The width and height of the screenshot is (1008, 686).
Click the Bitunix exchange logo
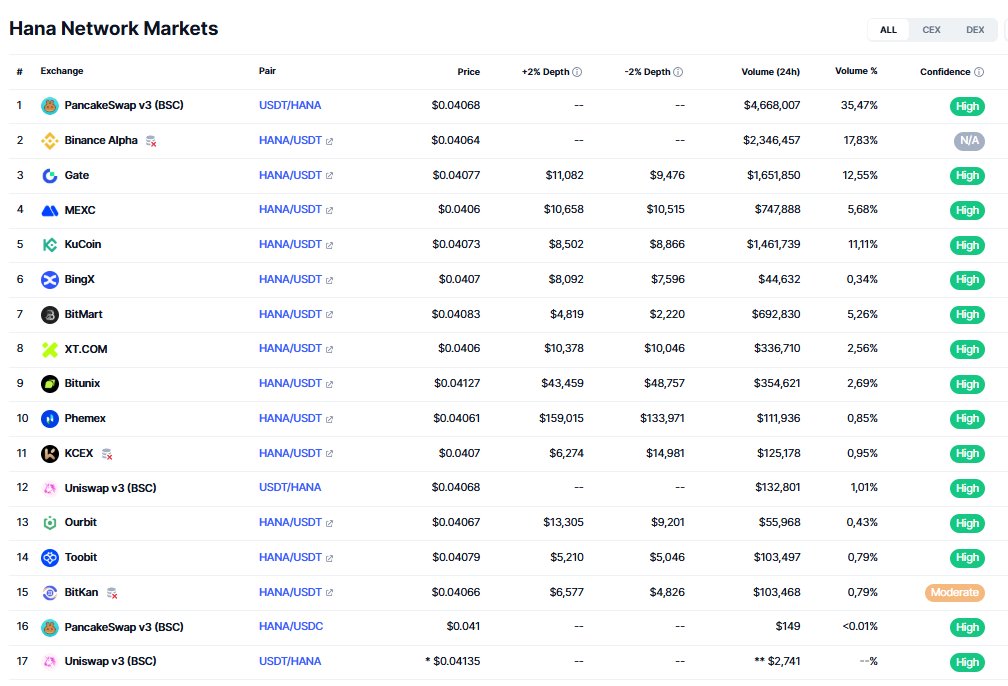coord(50,384)
